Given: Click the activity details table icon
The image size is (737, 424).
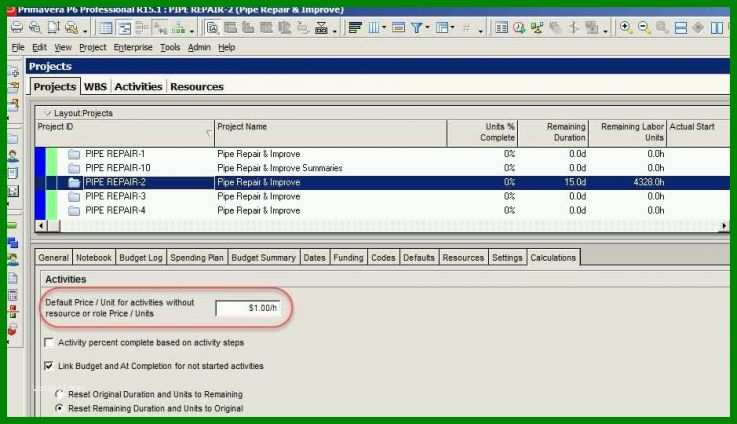Looking at the screenshot, I should point(502,28).
